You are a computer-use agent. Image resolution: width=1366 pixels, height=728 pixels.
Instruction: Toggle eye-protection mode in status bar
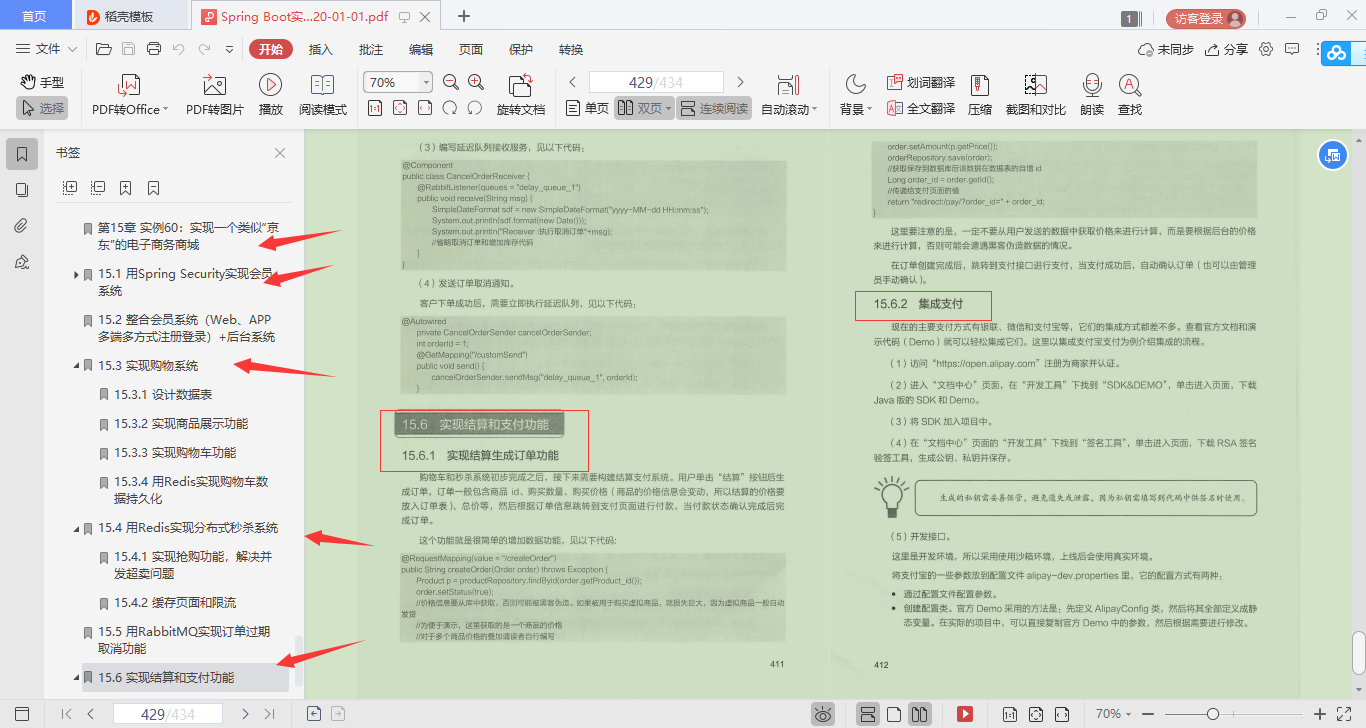click(x=823, y=714)
